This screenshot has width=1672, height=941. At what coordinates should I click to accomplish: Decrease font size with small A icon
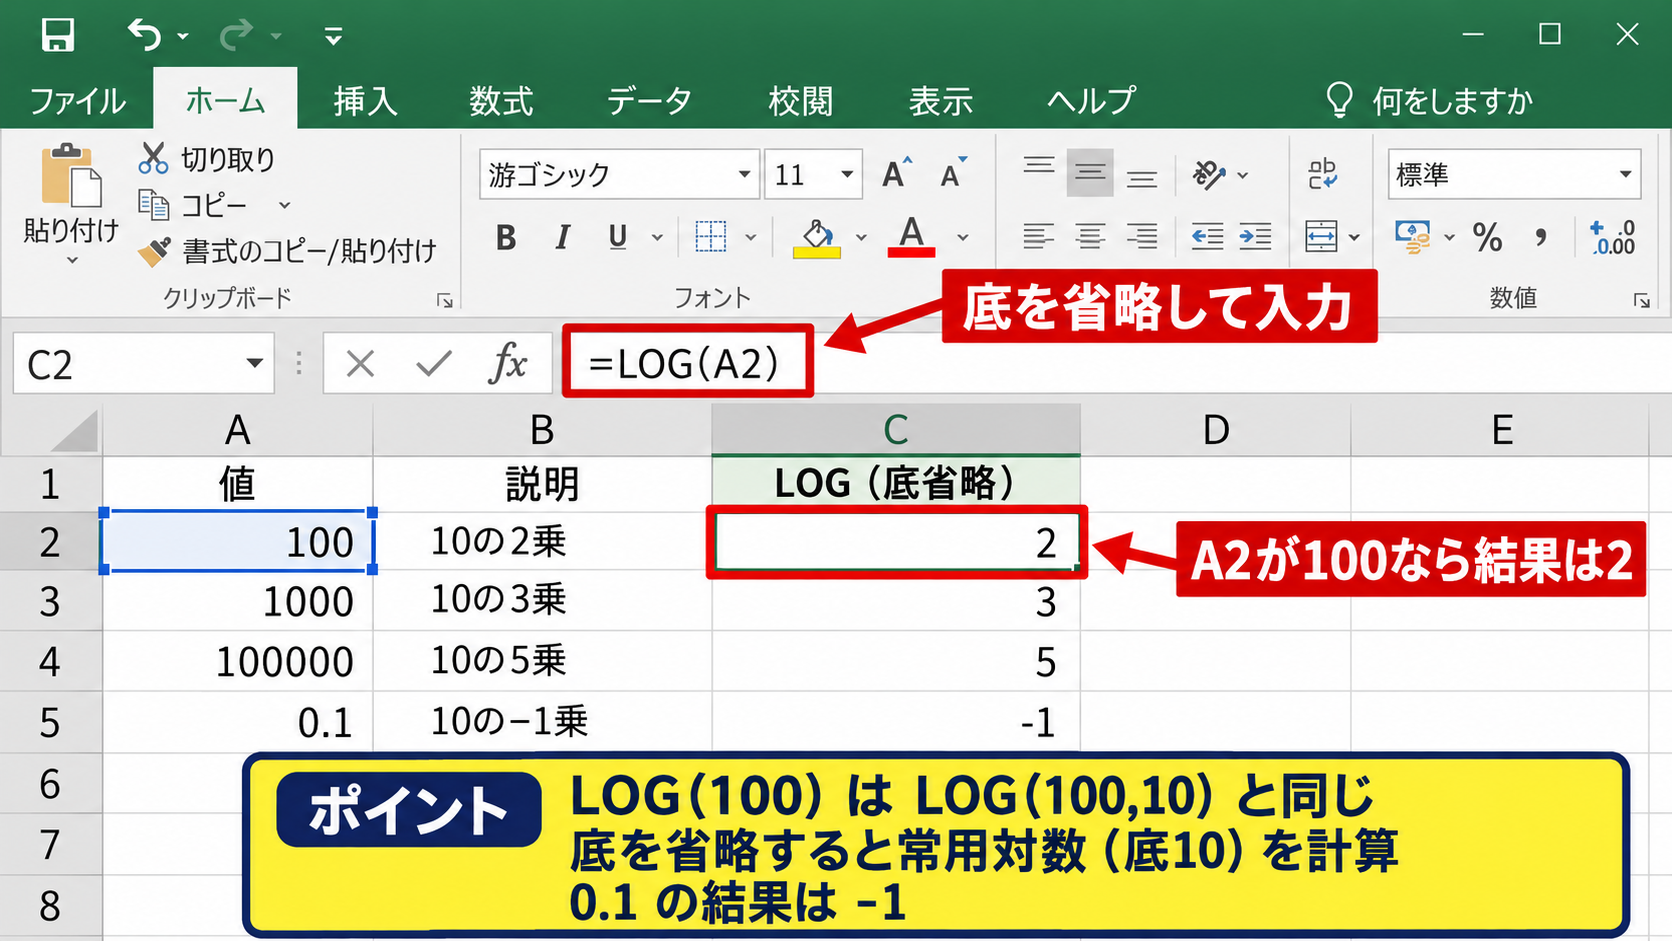click(953, 174)
